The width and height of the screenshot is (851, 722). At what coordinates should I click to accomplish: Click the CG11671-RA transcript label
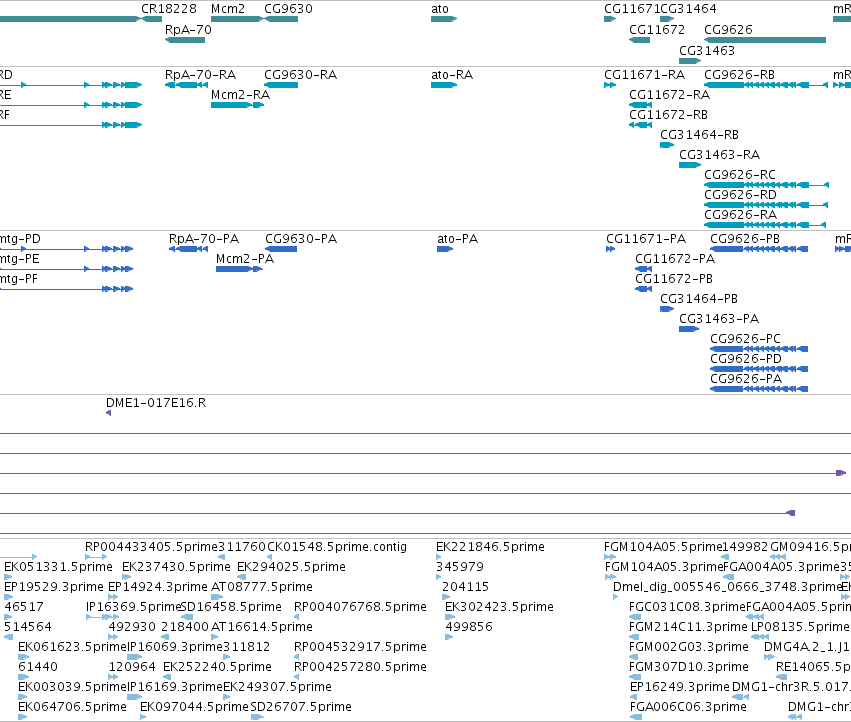point(645,75)
